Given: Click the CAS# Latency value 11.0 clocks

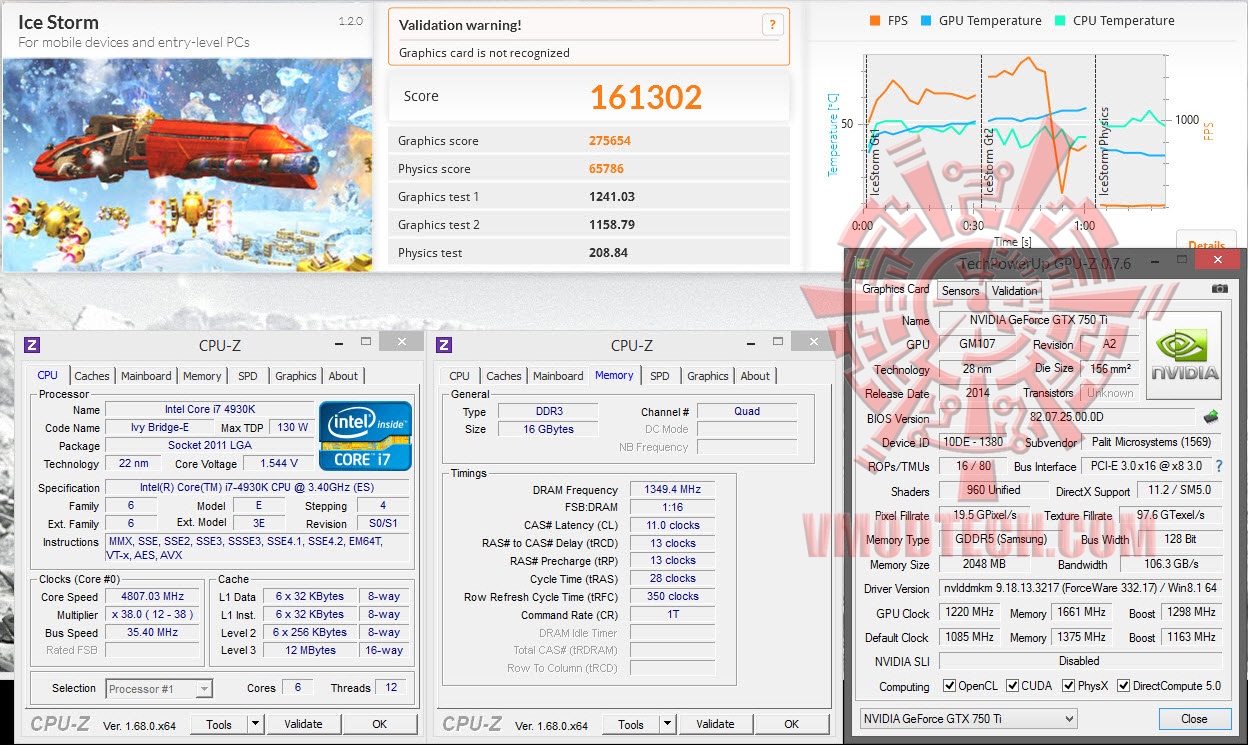Looking at the screenshot, I should tap(674, 525).
